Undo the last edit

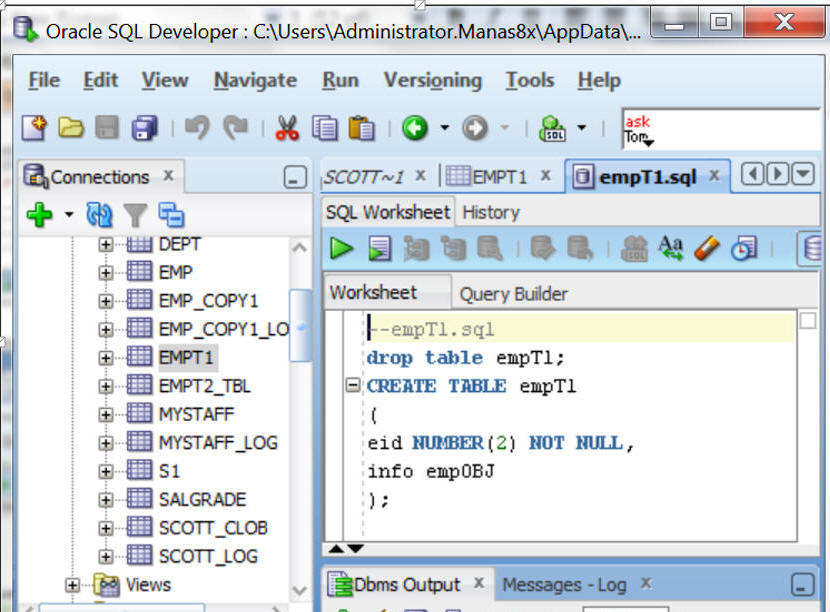197,128
